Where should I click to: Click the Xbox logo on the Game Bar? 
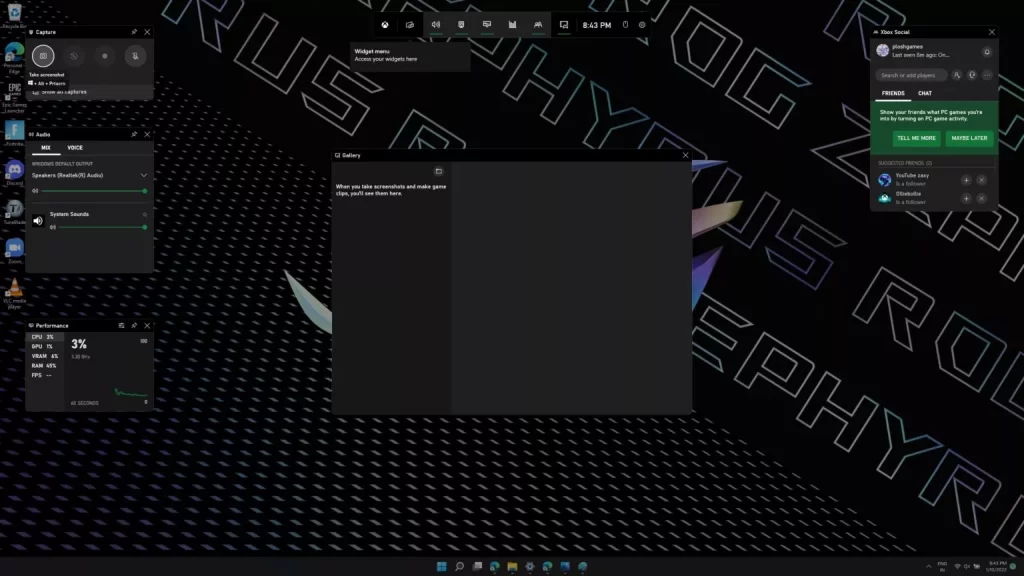(385, 25)
